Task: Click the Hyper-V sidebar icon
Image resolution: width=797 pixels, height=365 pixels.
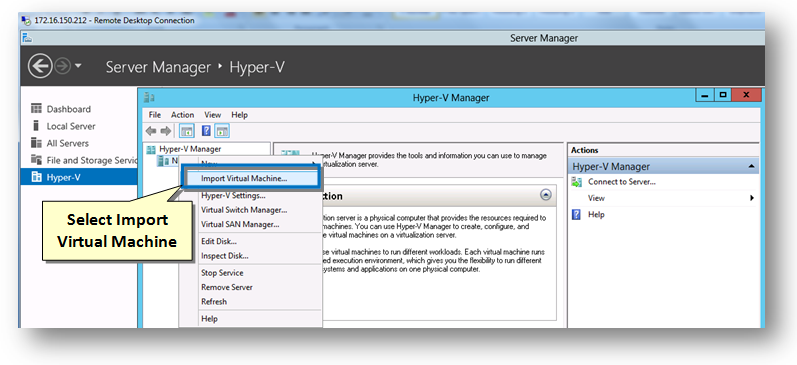Action: (36, 177)
